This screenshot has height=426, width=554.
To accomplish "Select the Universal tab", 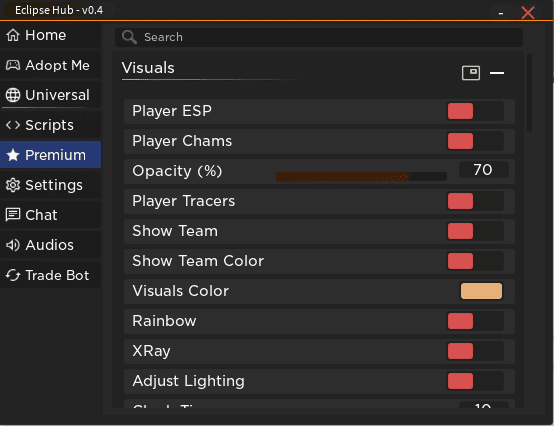I will 51,95.
